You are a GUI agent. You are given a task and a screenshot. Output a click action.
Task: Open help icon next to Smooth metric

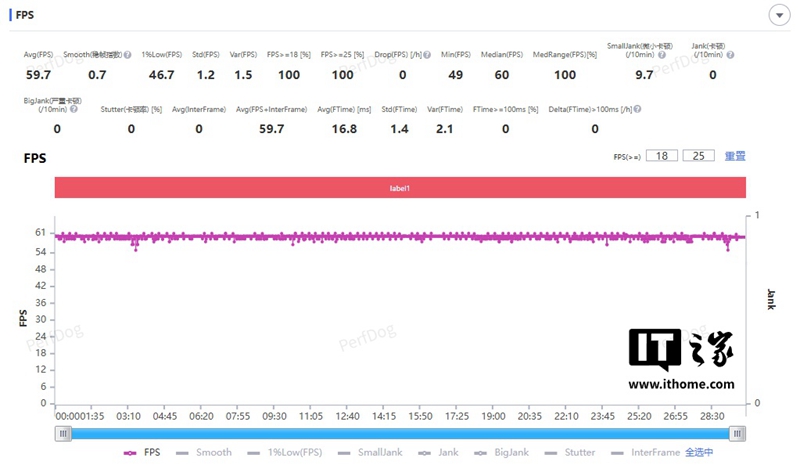point(128,55)
